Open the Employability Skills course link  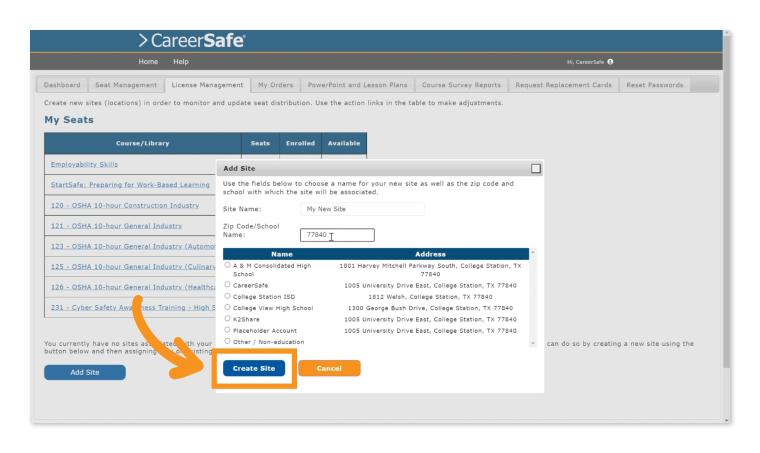(84, 164)
